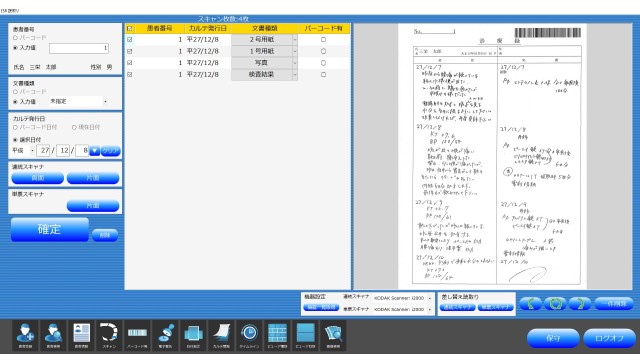Click 連続スキャナ under 差し替え読取り

[x=458, y=307]
